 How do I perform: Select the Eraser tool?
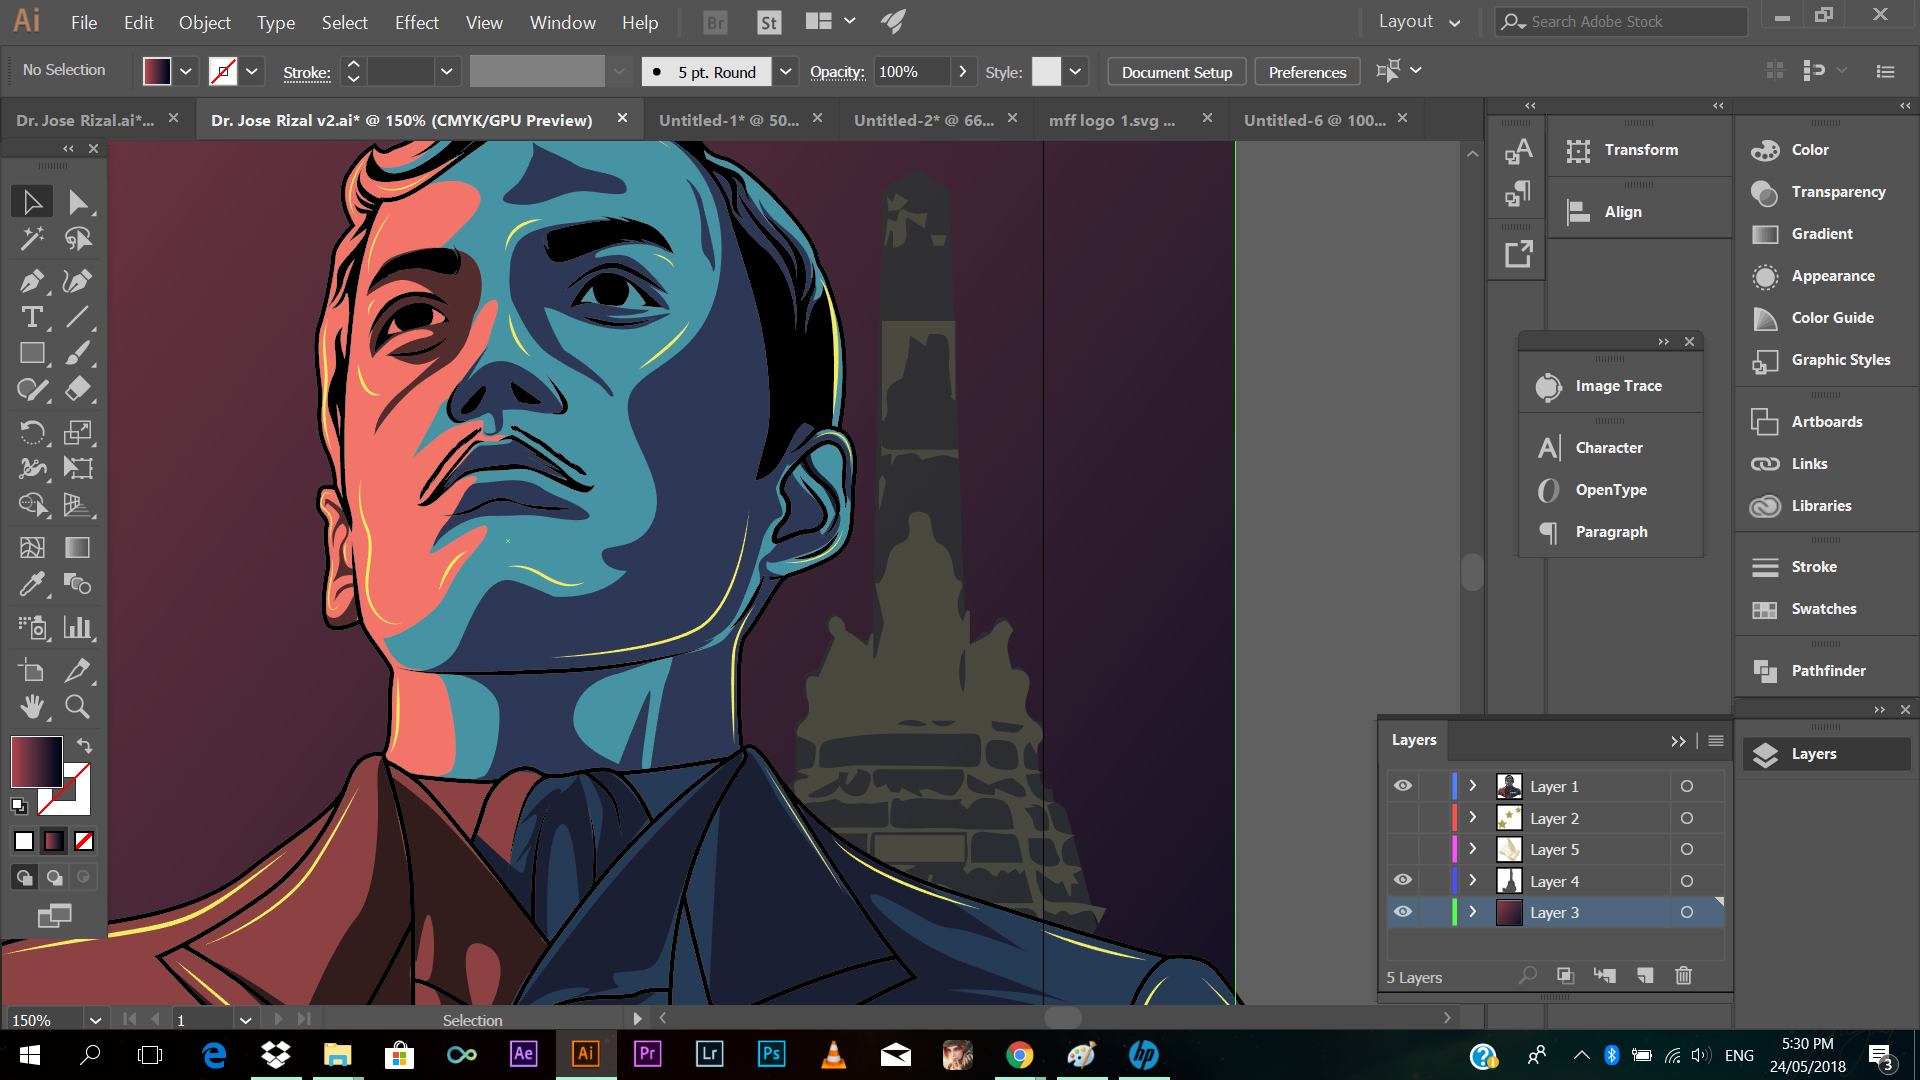pos(78,390)
